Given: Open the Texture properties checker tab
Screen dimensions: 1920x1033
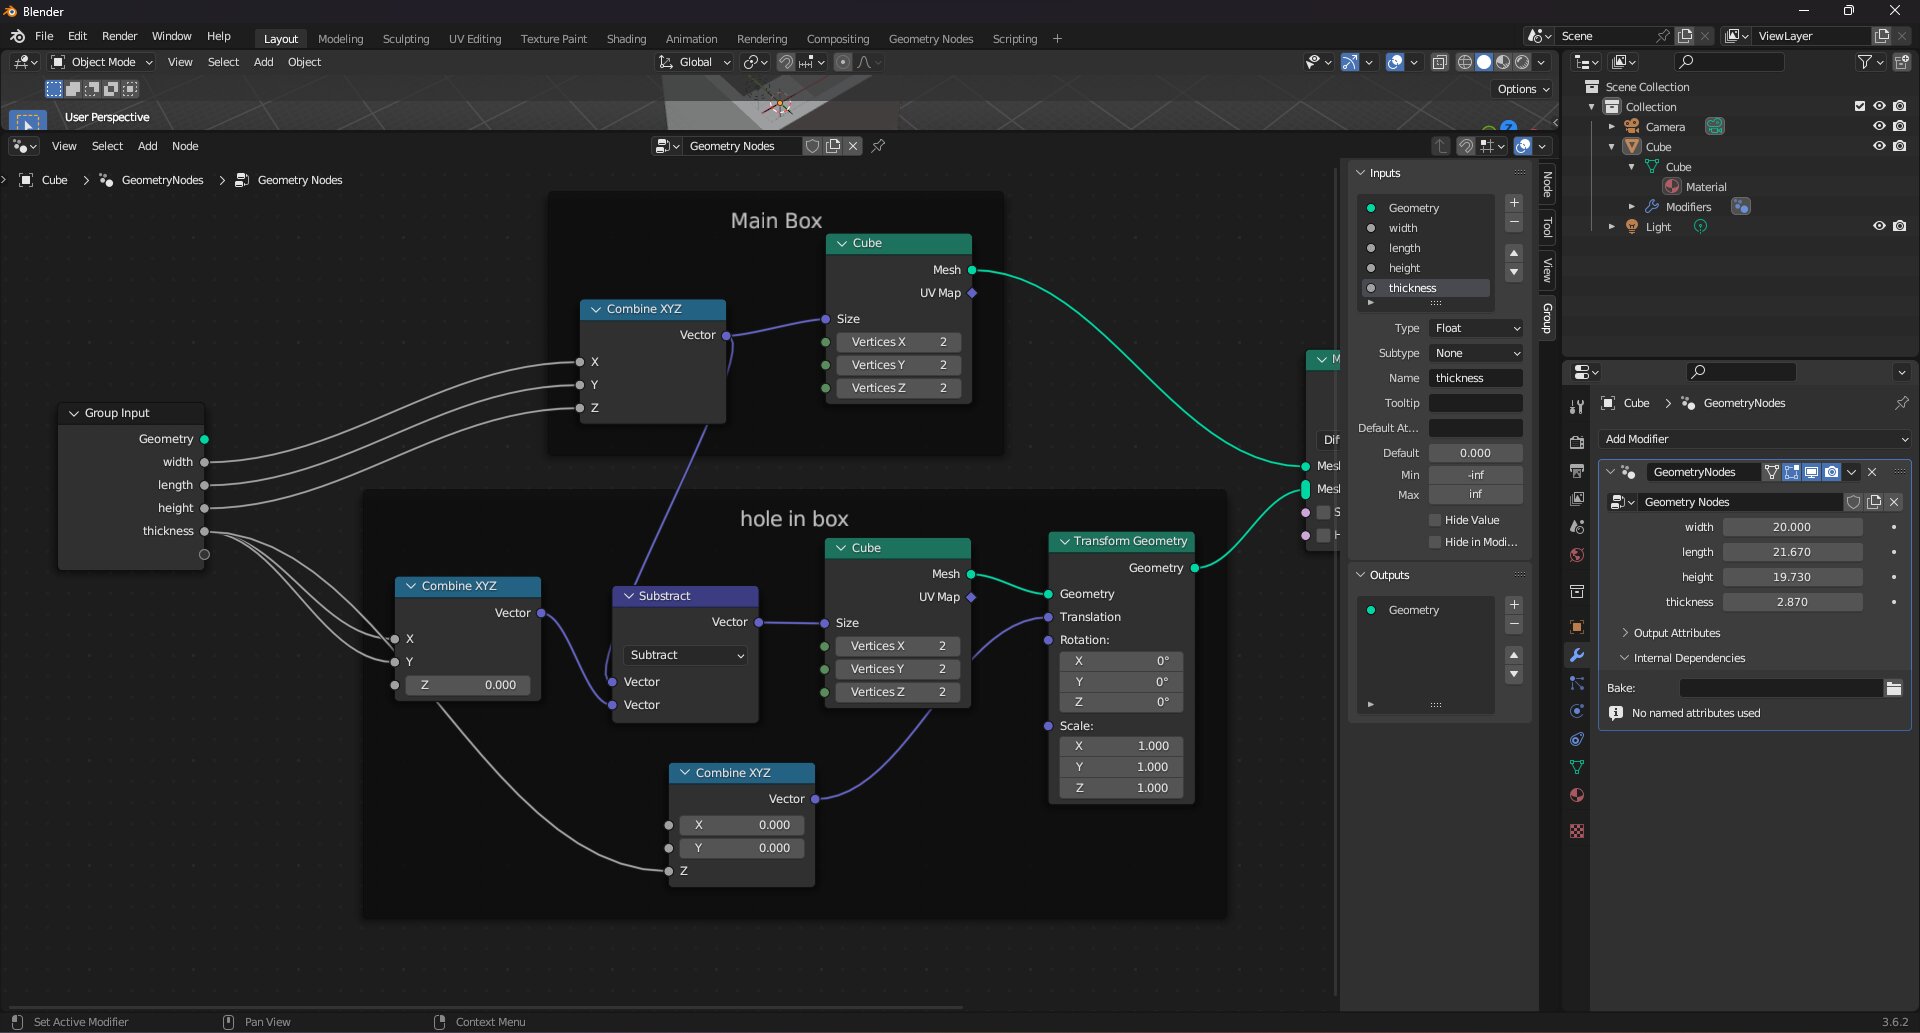Looking at the screenshot, I should (1577, 831).
